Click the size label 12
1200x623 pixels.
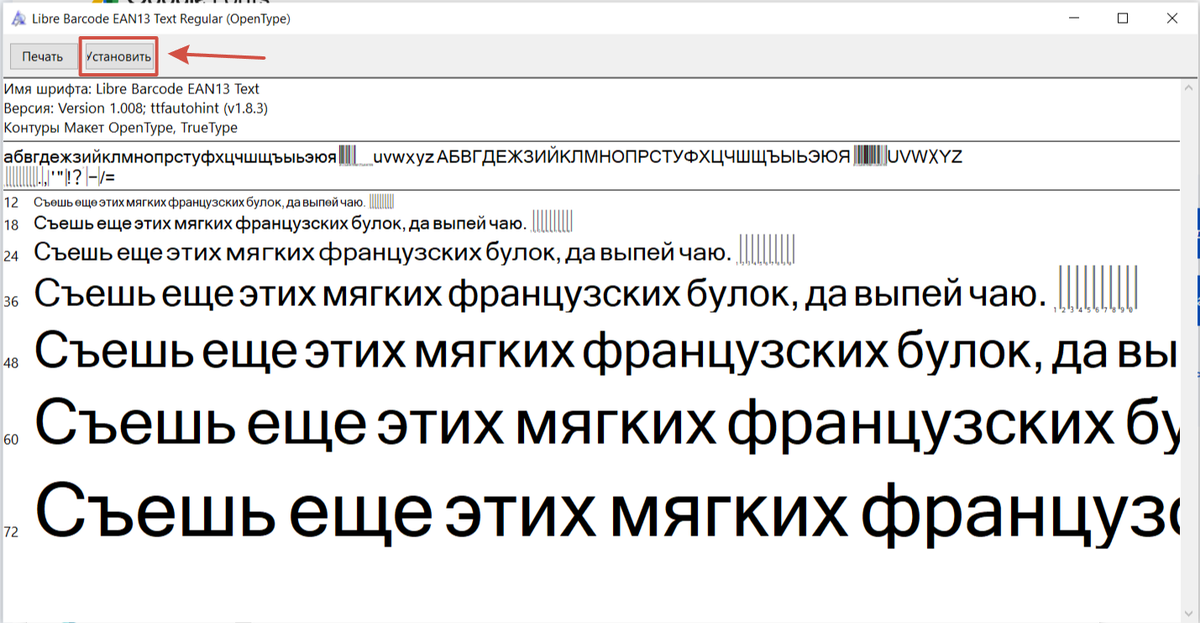pos(11,203)
